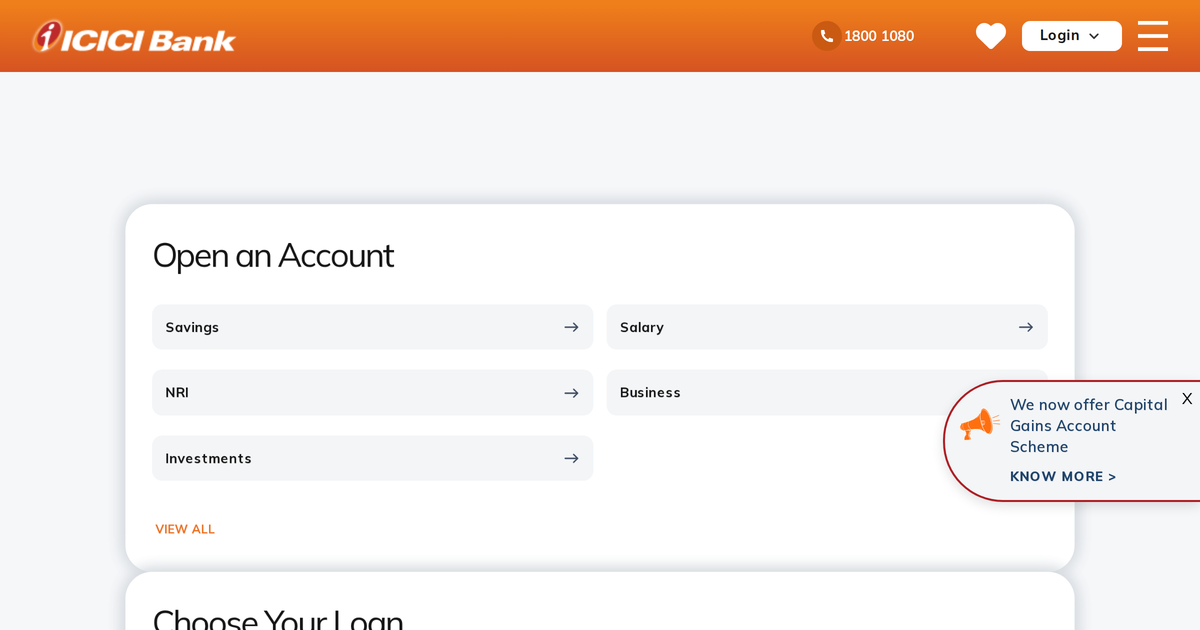Screen dimensions: 1200x630
Task: Click the megaphone icon in the popup
Action: (978, 425)
